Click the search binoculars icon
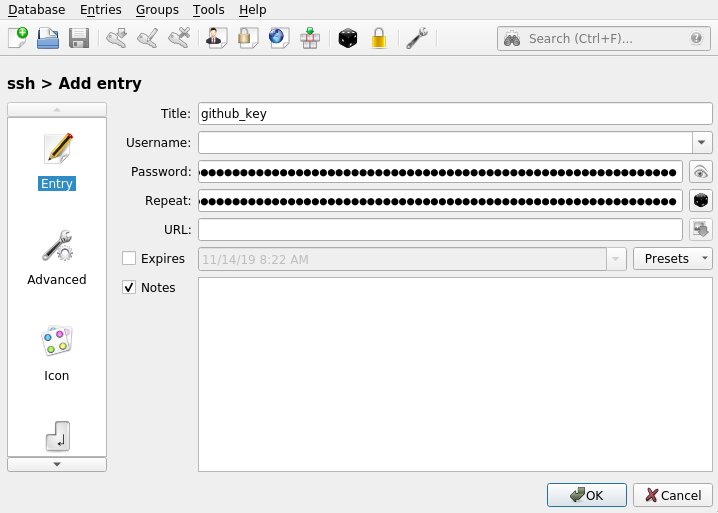The image size is (718, 513). [x=512, y=39]
